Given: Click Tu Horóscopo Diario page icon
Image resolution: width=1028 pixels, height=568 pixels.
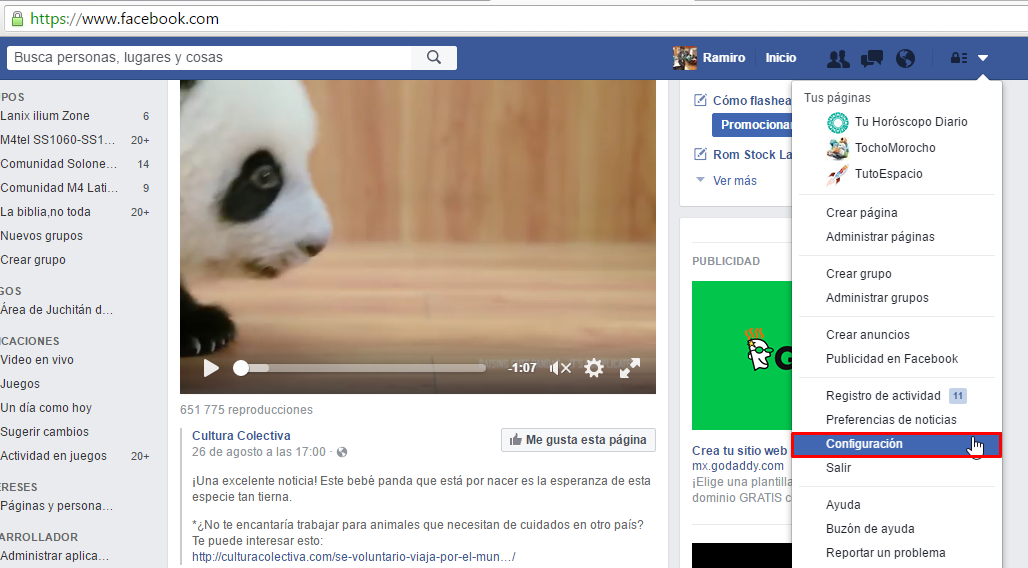Looking at the screenshot, I should (837, 122).
